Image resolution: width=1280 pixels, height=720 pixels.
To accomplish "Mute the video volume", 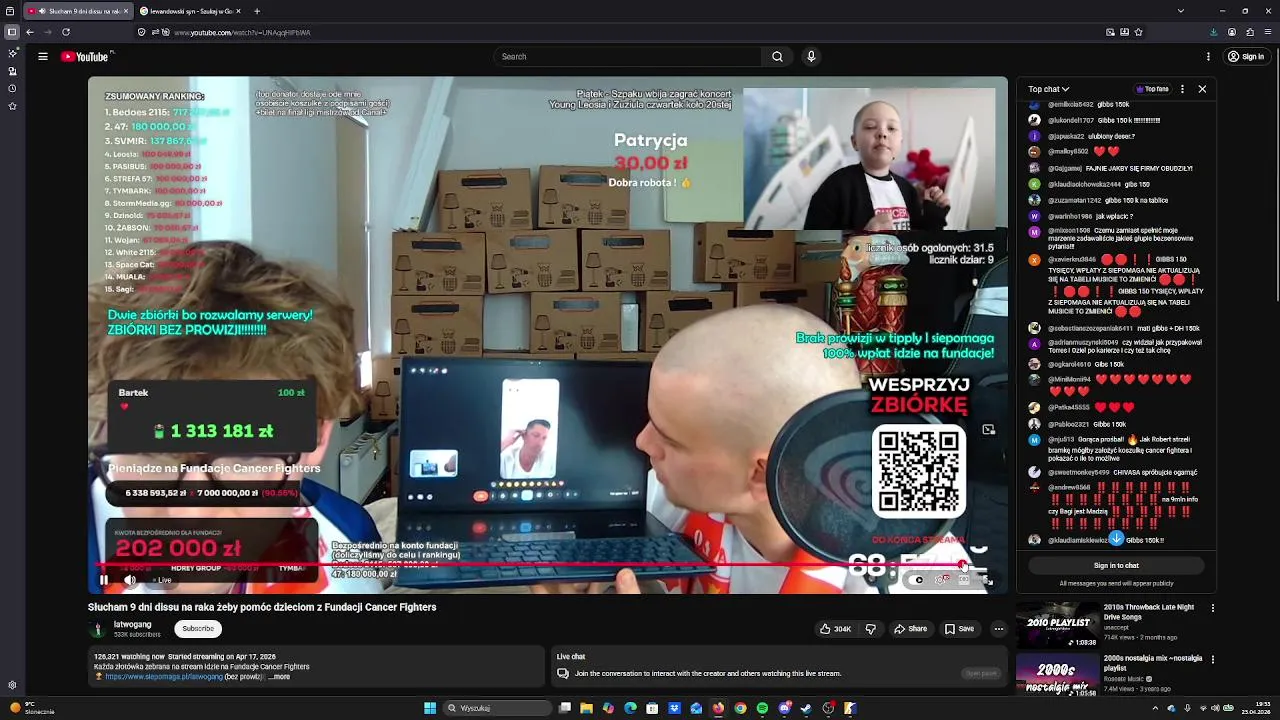I will click(x=130, y=580).
